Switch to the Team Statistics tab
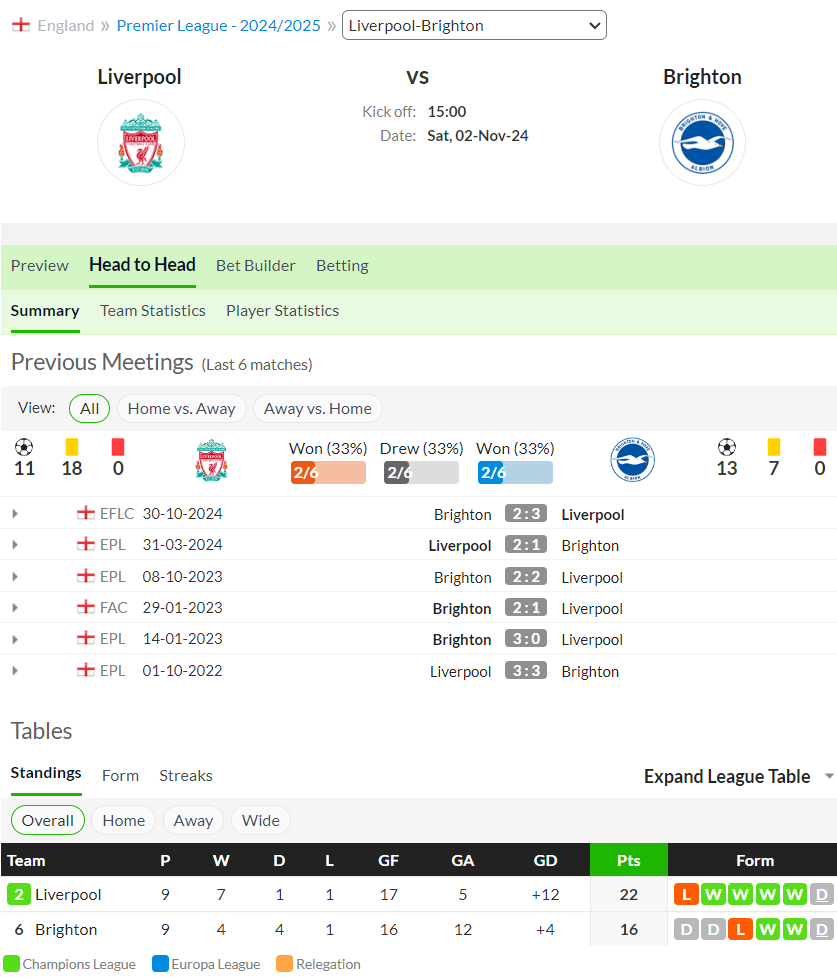Screen dimensions: 837x977 click(153, 311)
